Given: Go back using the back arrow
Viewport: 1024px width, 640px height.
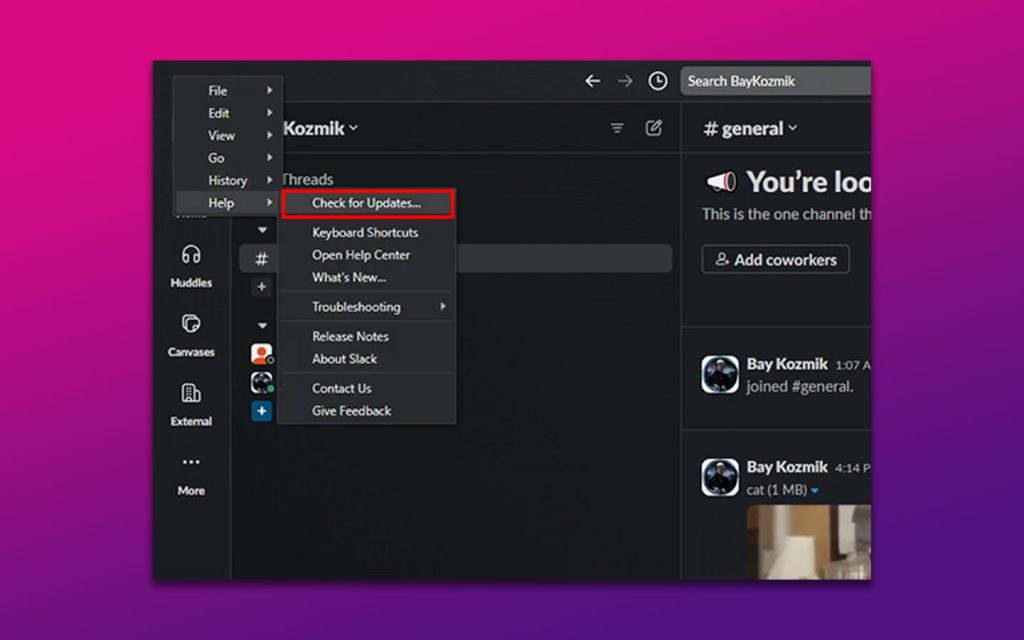Looking at the screenshot, I should pos(592,81).
